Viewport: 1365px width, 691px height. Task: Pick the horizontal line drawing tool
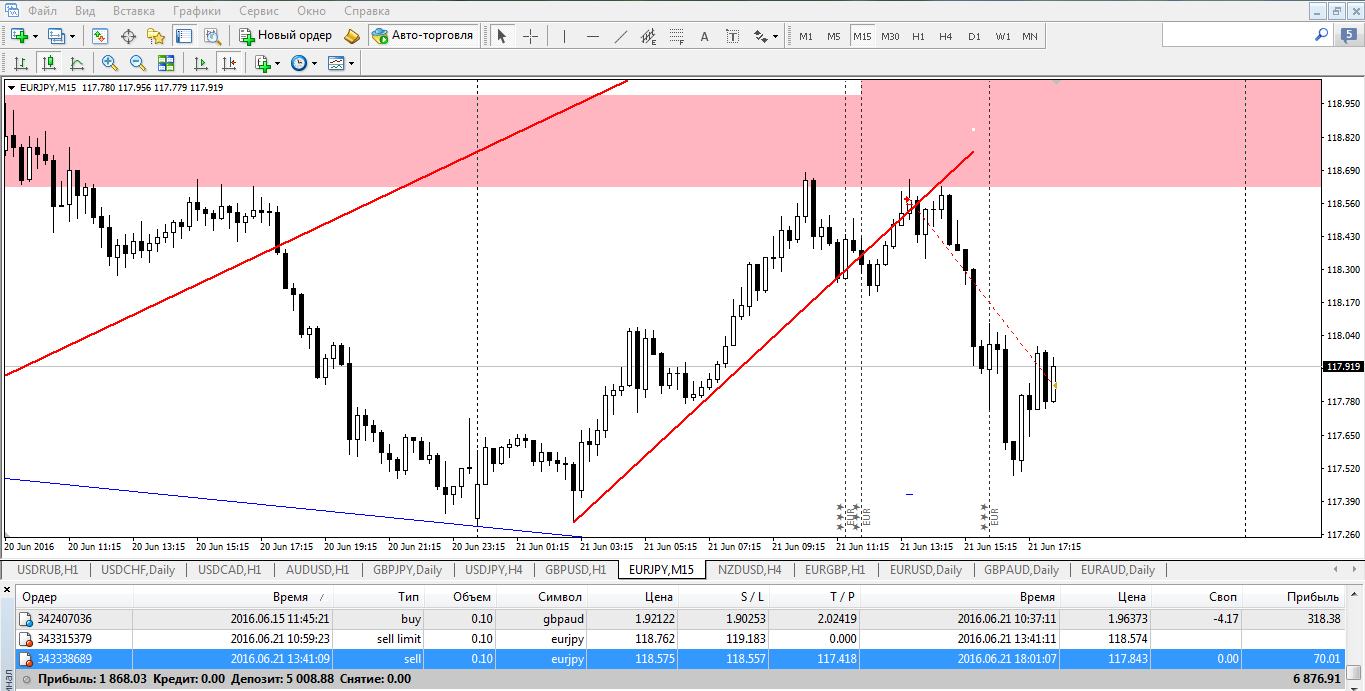tap(592, 36)
